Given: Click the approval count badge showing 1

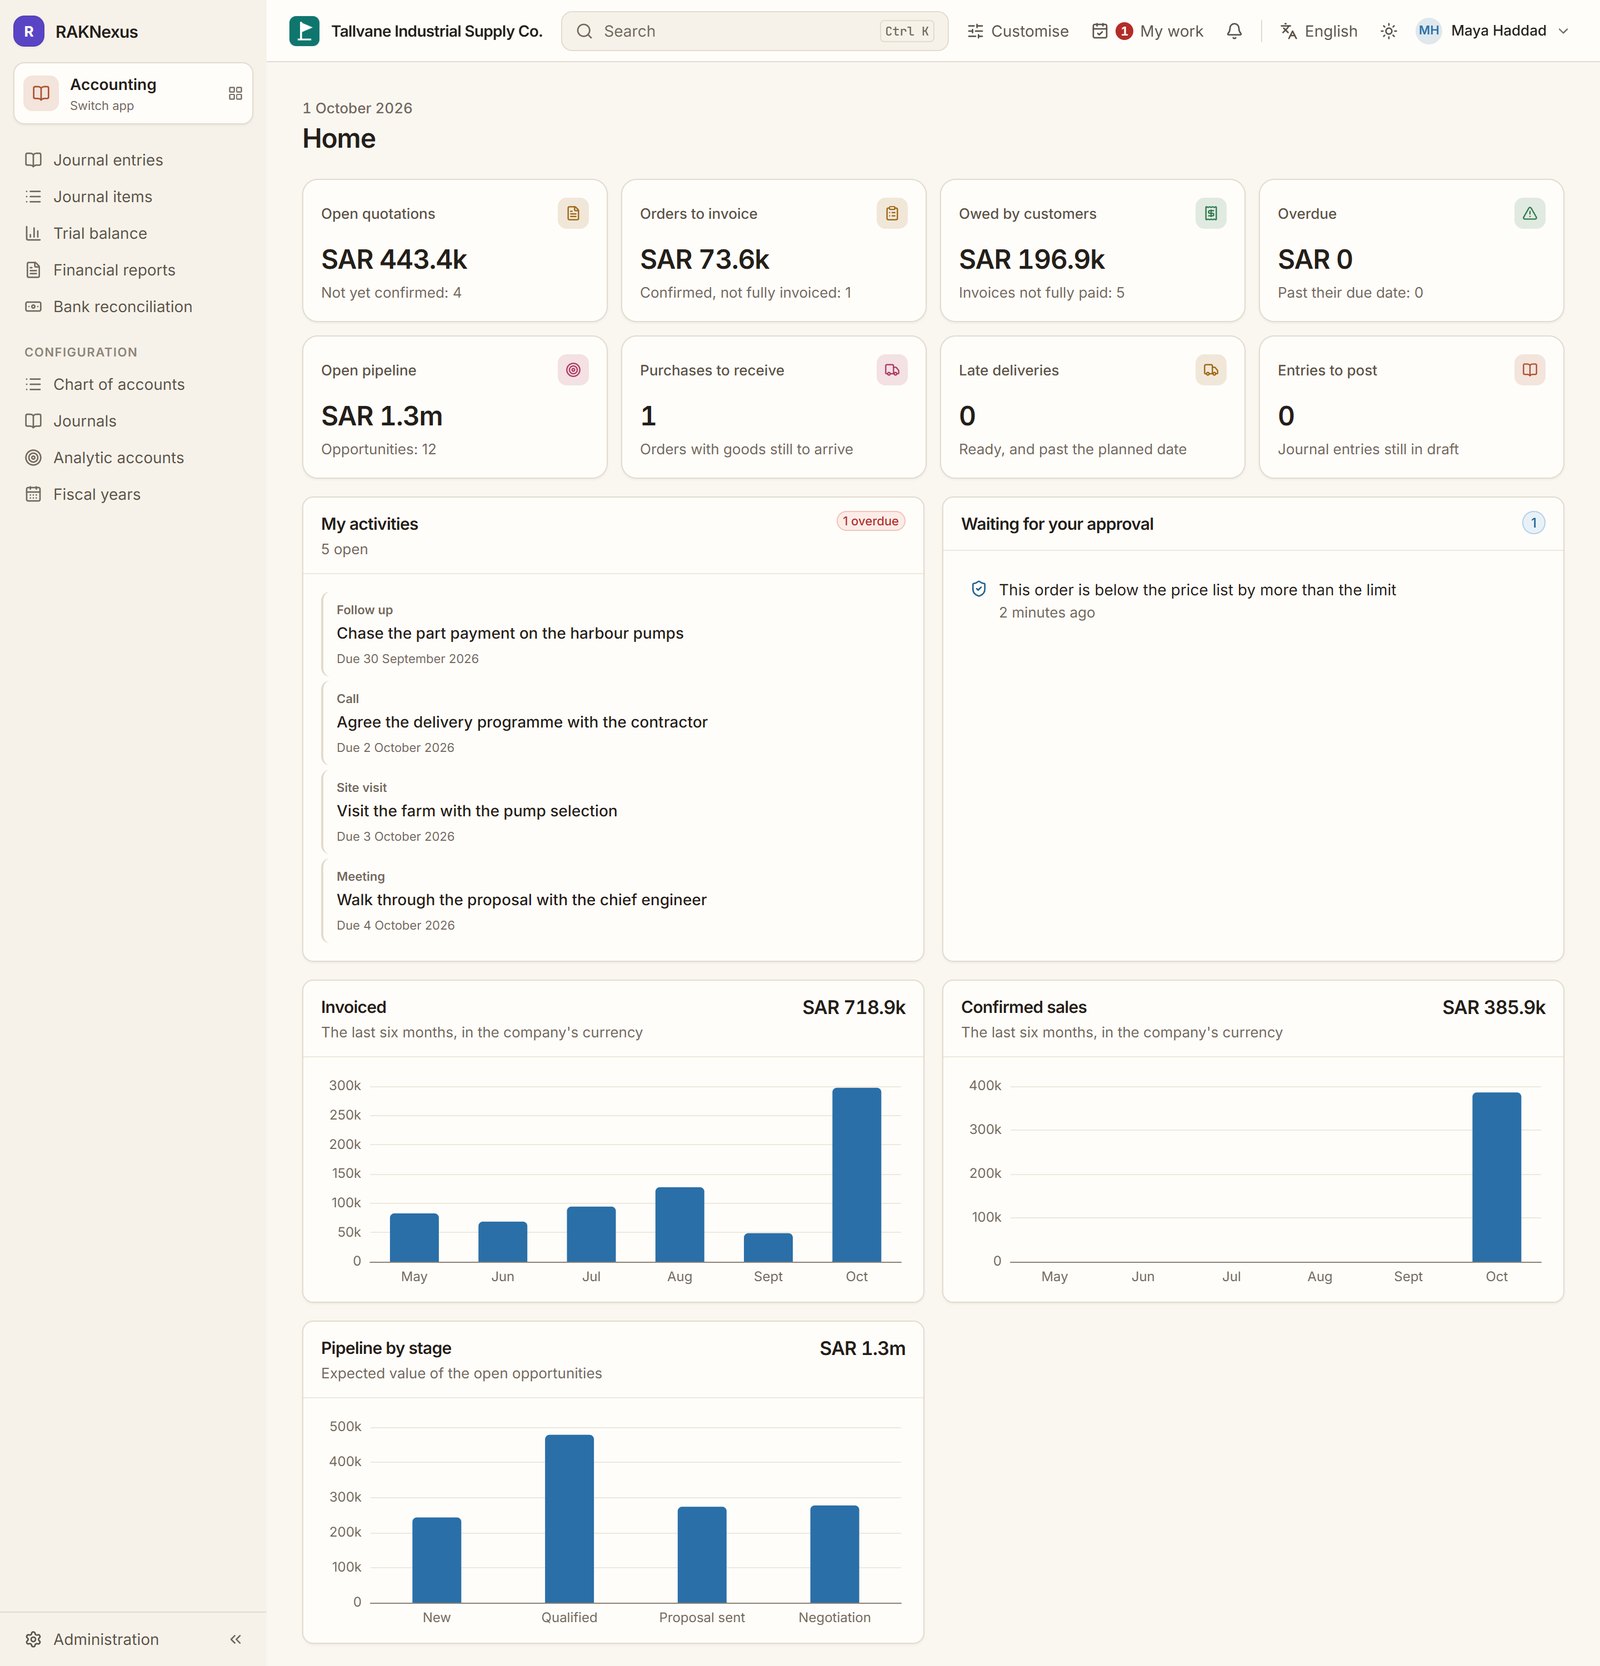Looking at the screenshot, I should click(1533, 523).
